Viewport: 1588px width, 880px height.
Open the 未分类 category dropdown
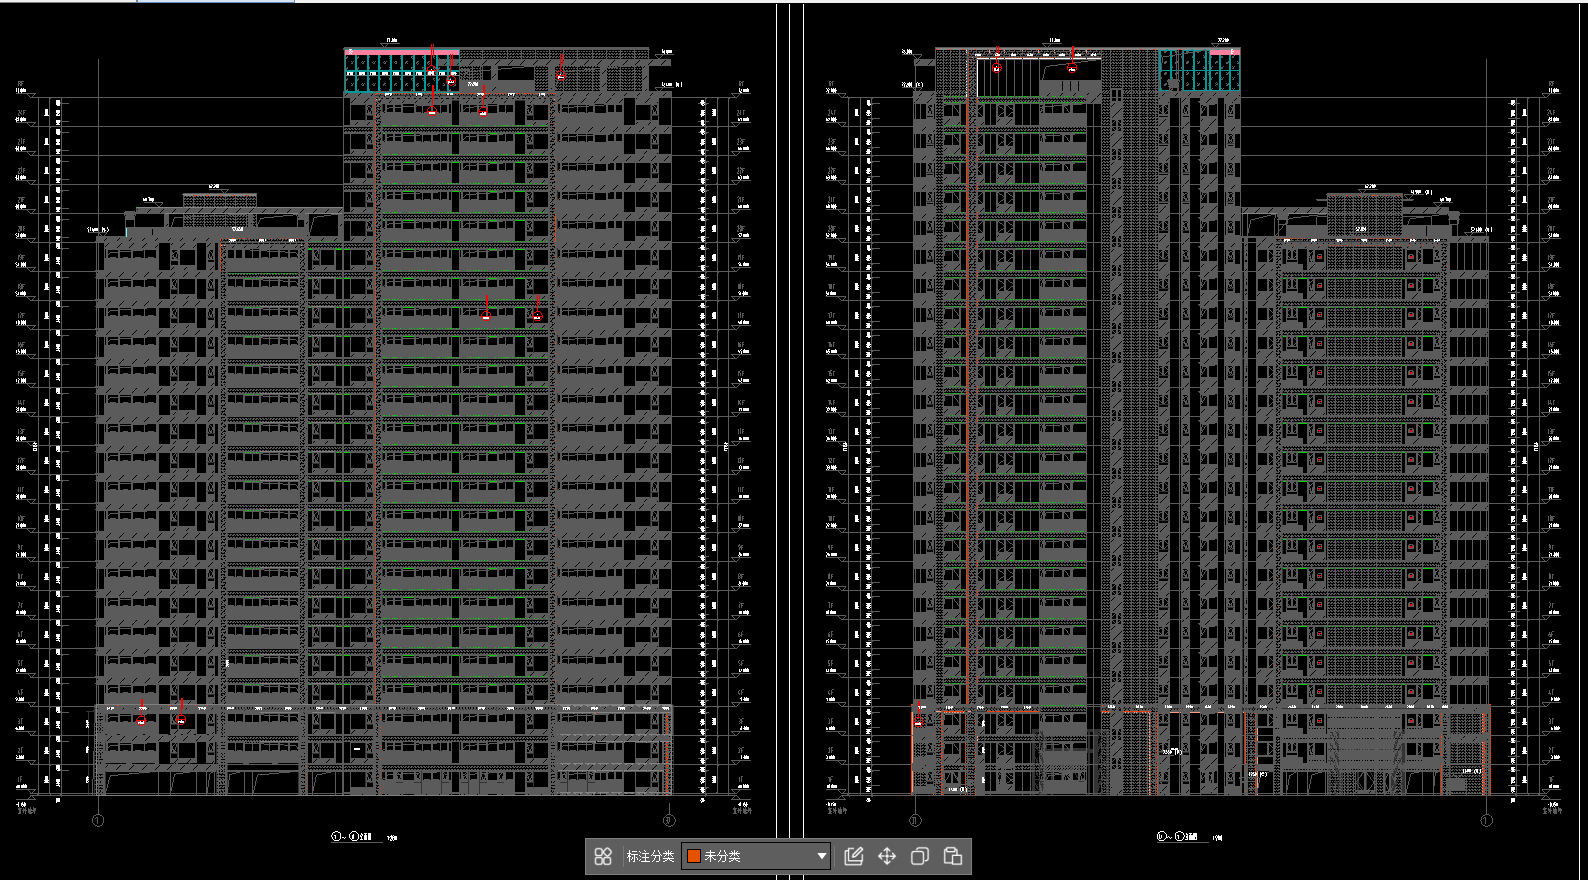[755, 856]
